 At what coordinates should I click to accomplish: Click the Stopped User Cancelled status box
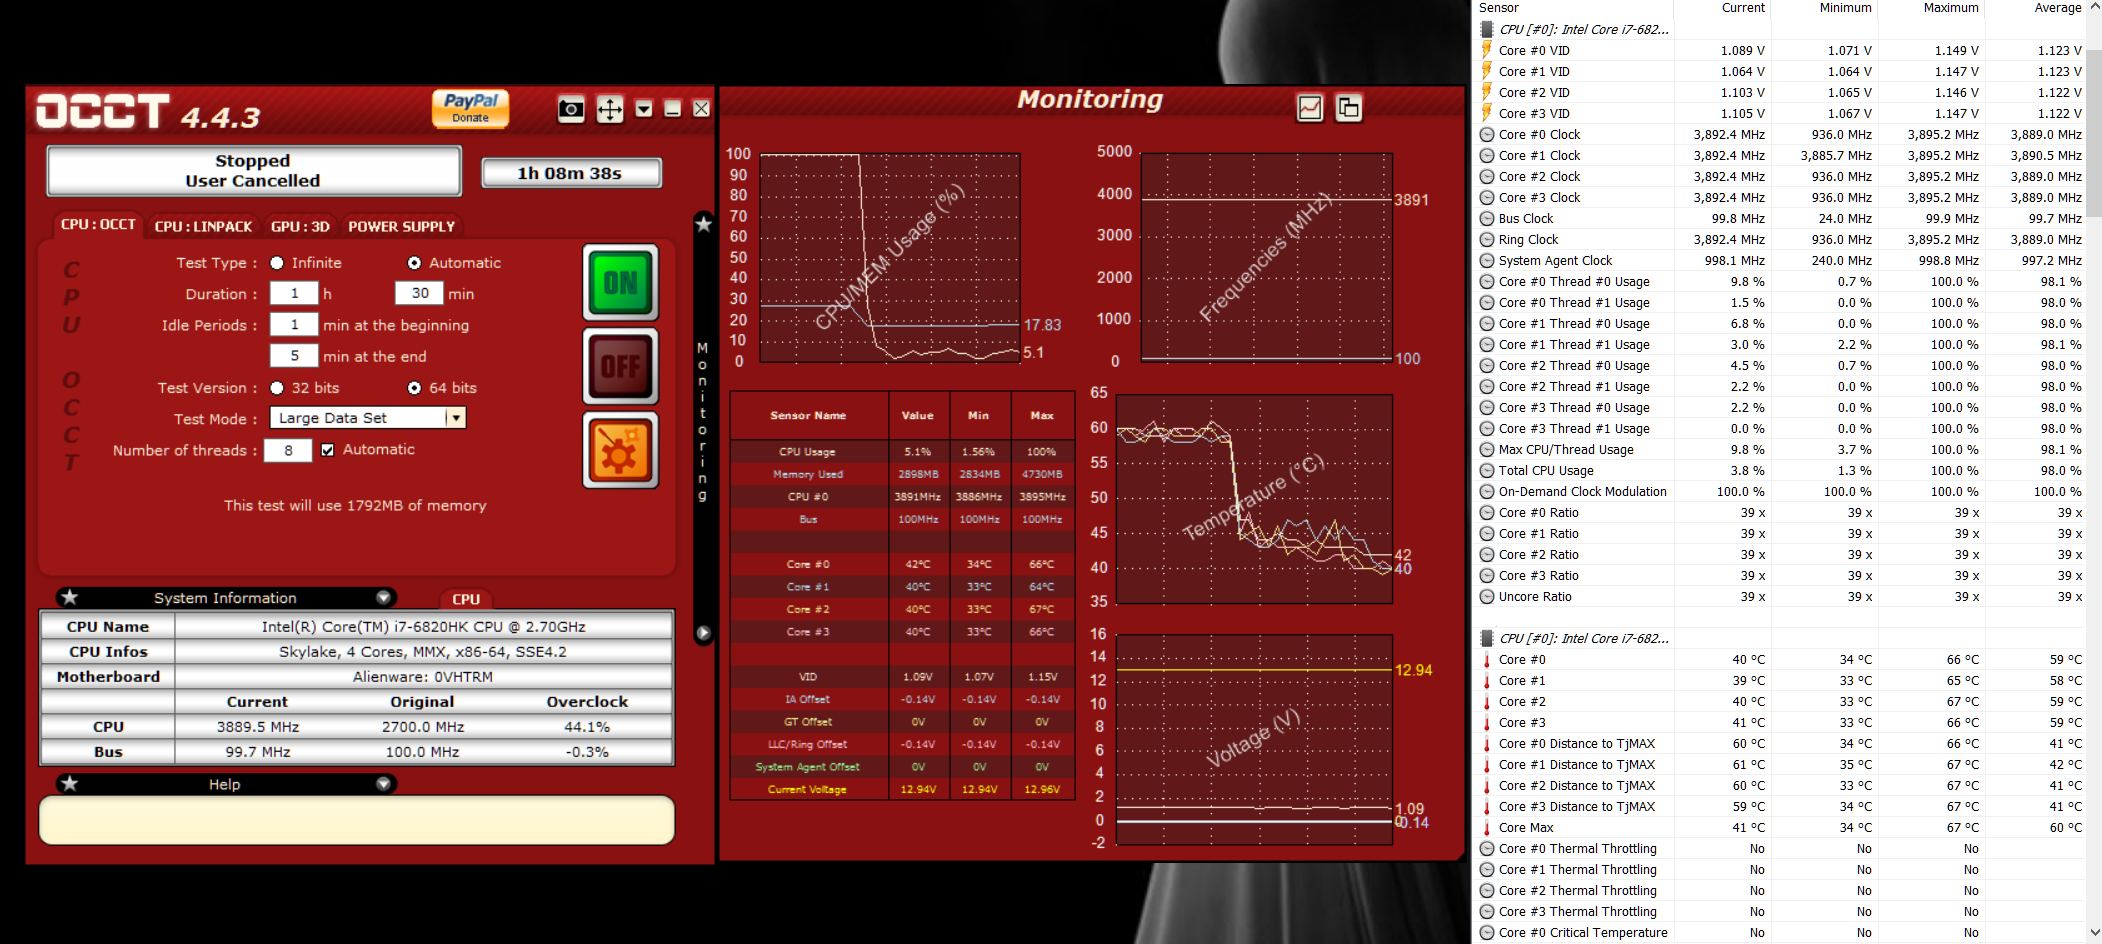click(x=253, y=171)
